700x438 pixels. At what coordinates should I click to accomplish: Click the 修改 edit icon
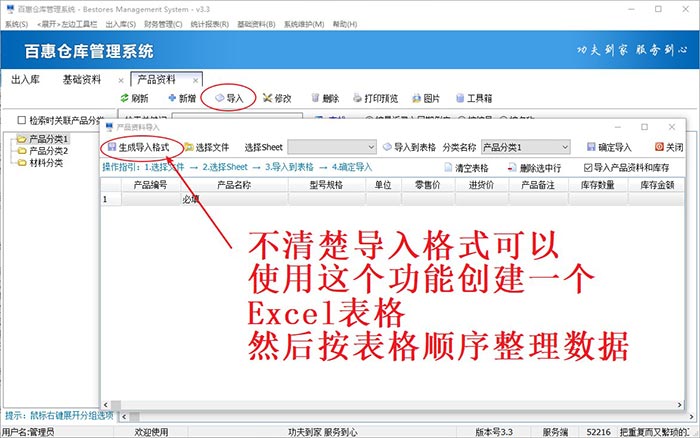[x=267, y=98]
